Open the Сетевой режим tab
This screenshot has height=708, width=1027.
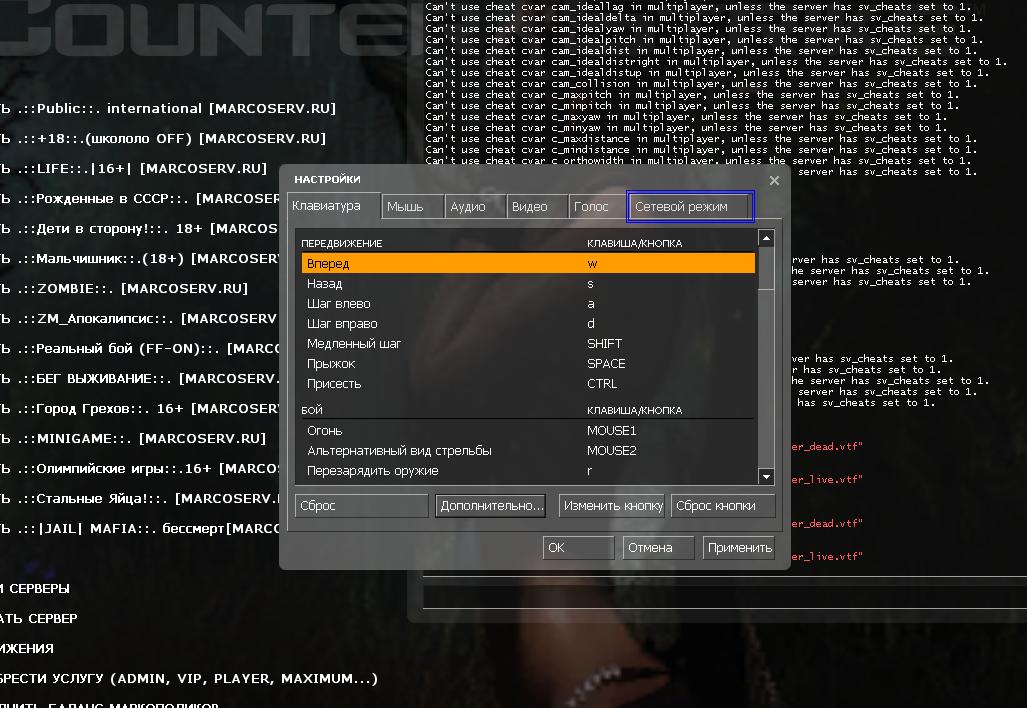click(x=690, y=207)
